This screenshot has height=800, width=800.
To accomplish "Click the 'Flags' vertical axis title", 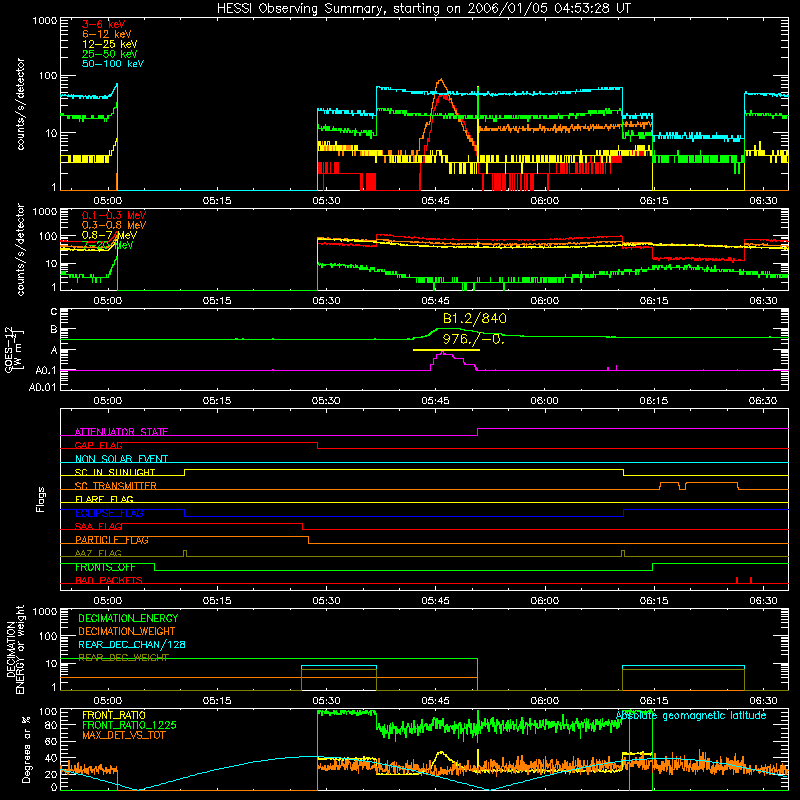I will 41,499.
